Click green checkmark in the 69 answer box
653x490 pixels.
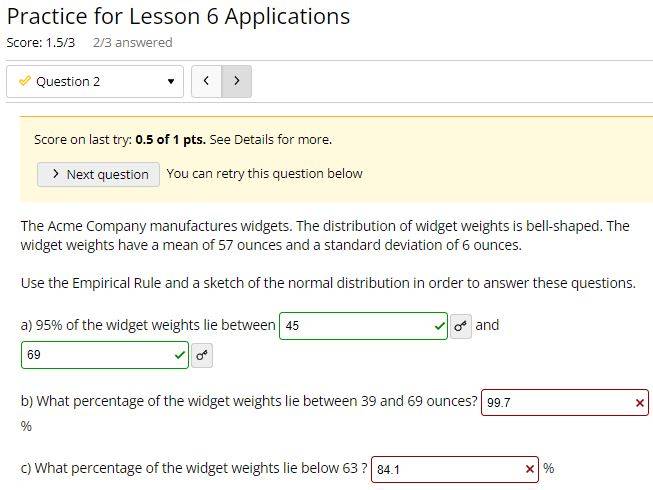coord(180,355)
